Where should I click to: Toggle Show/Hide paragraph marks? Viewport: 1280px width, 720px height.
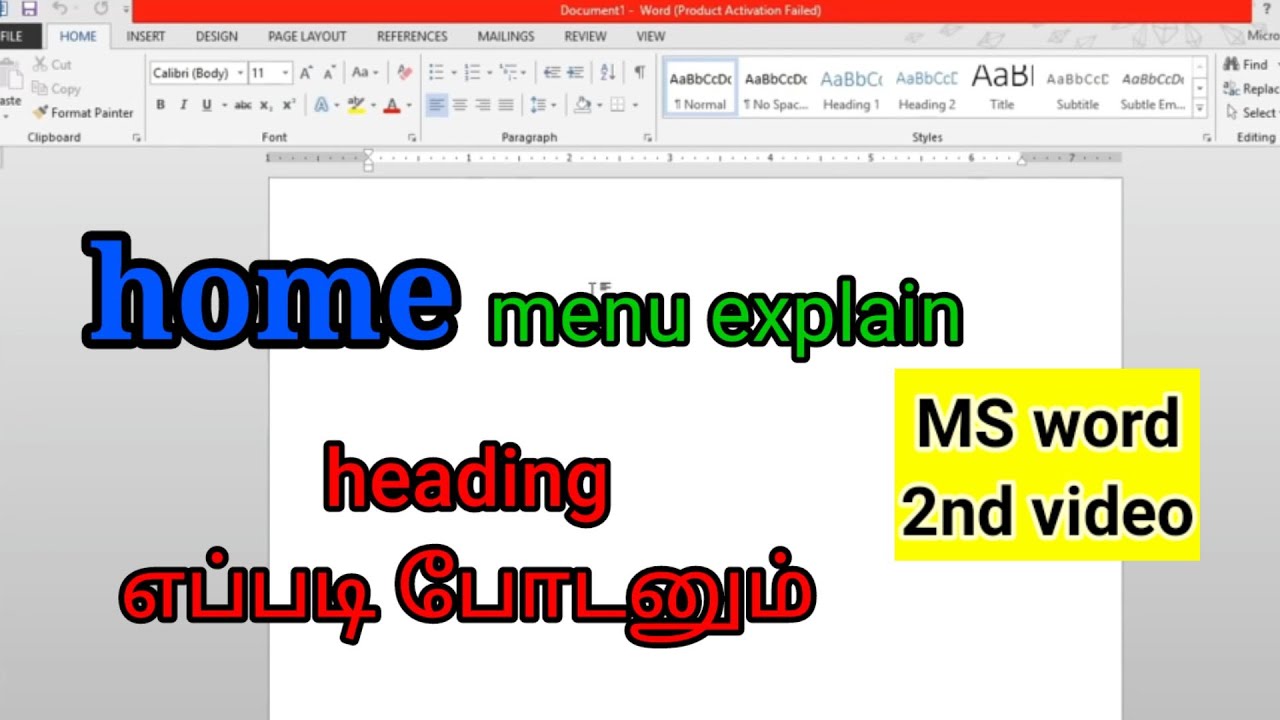(x=639, y=73)
